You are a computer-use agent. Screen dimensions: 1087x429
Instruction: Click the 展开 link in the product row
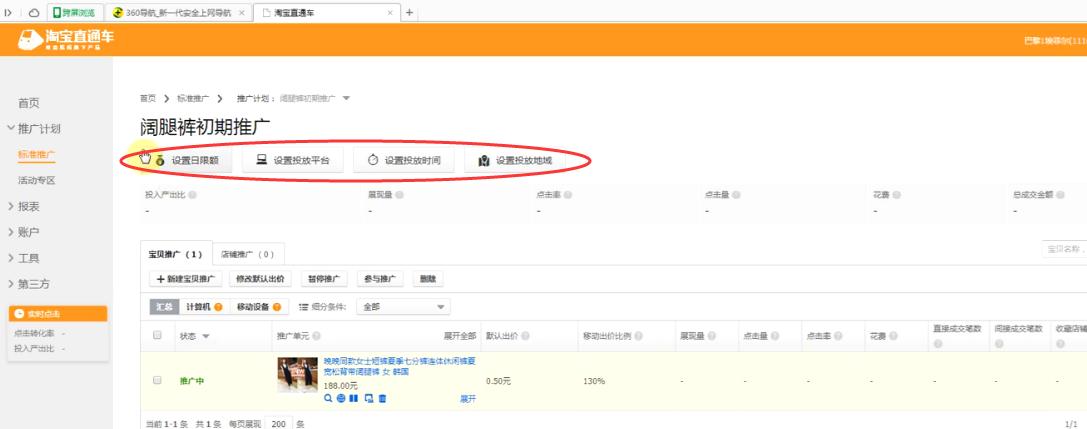click(x=468, y=399)
